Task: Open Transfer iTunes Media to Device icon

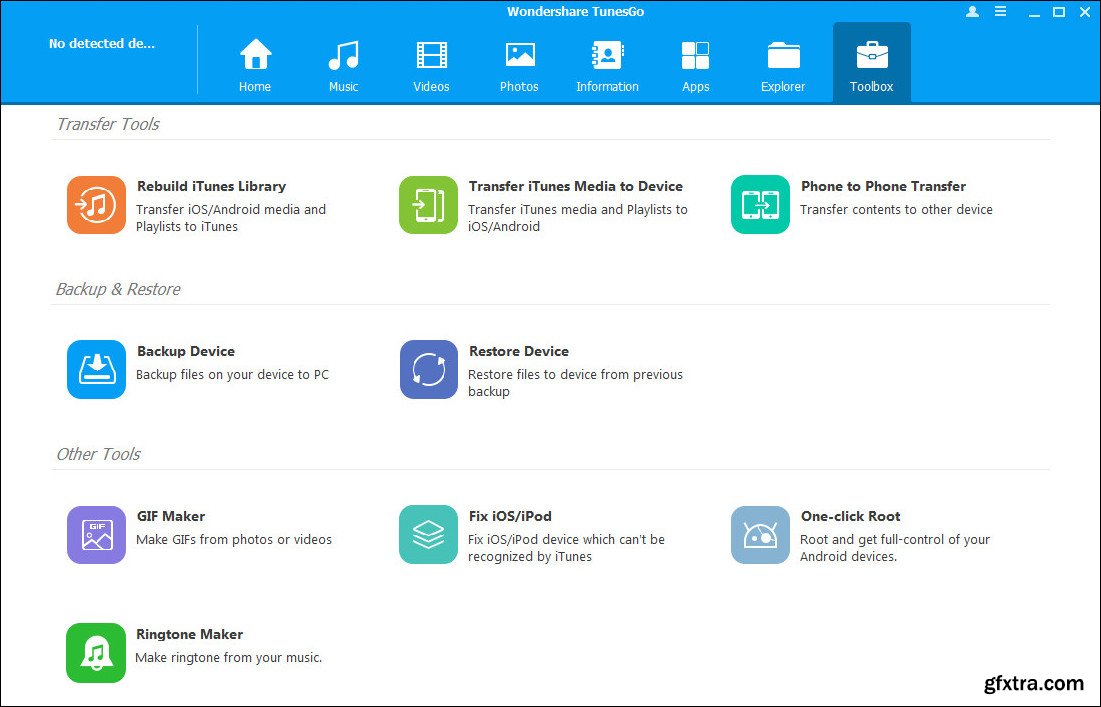Action: (x=428, y=205)
